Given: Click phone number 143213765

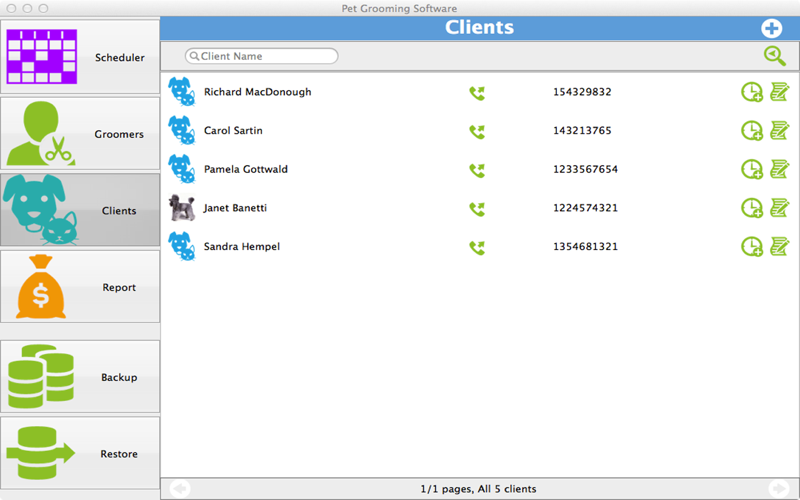Looking at the screenshot, I should 582,131.
